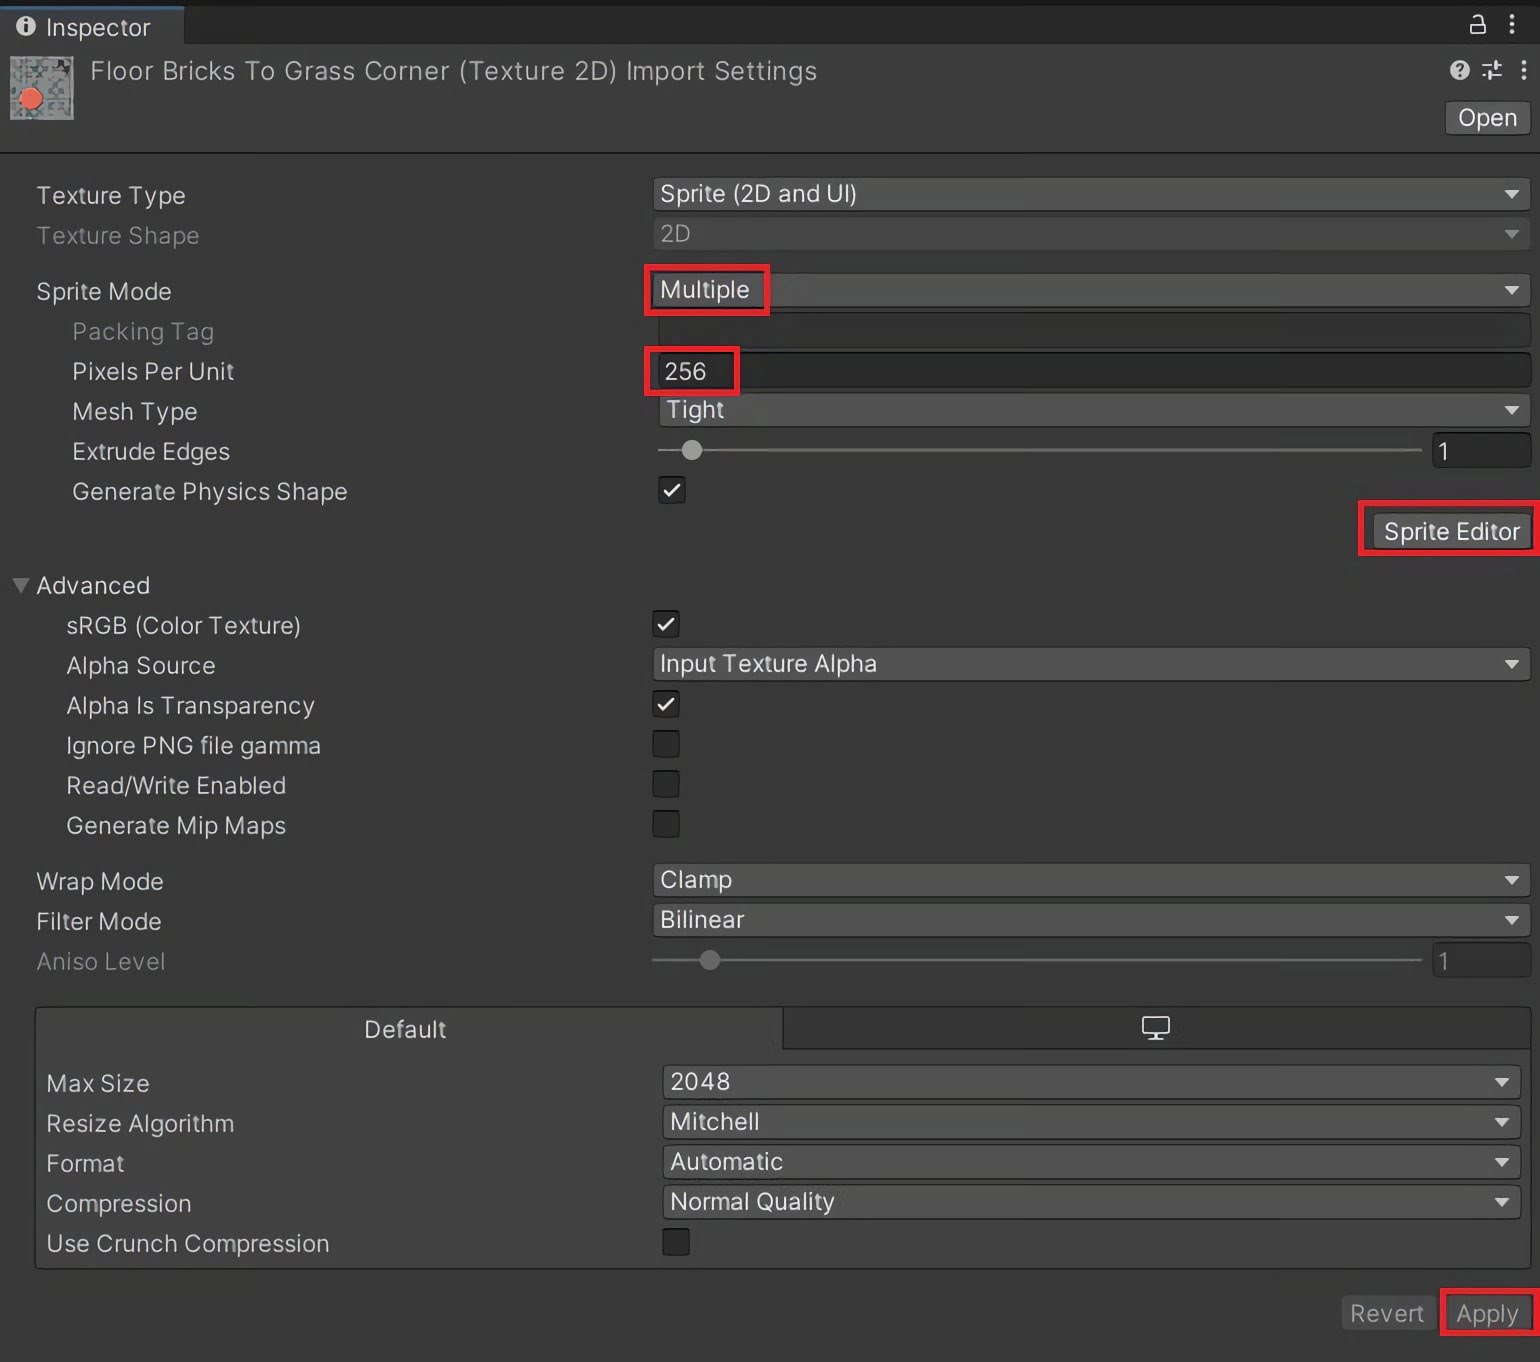Click the Pixels Per Unit label
Screen dimensions: 1540x1362
[x=153, y=372]
